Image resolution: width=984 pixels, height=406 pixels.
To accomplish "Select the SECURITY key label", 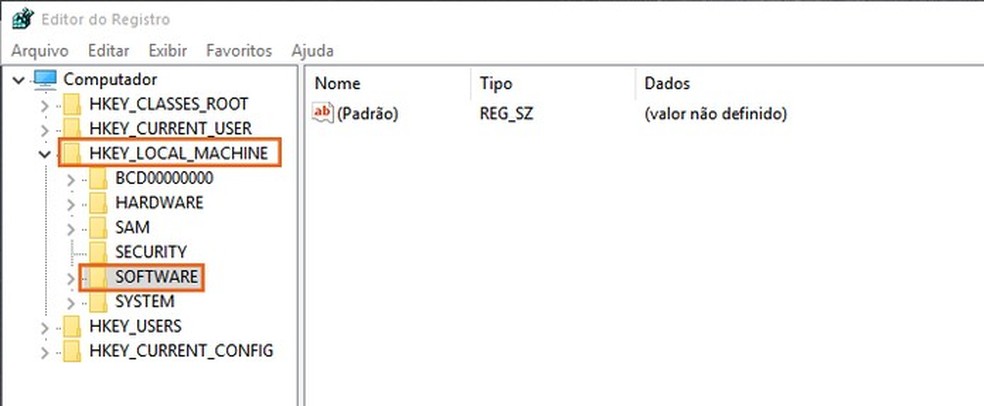I will coord(151,252).
